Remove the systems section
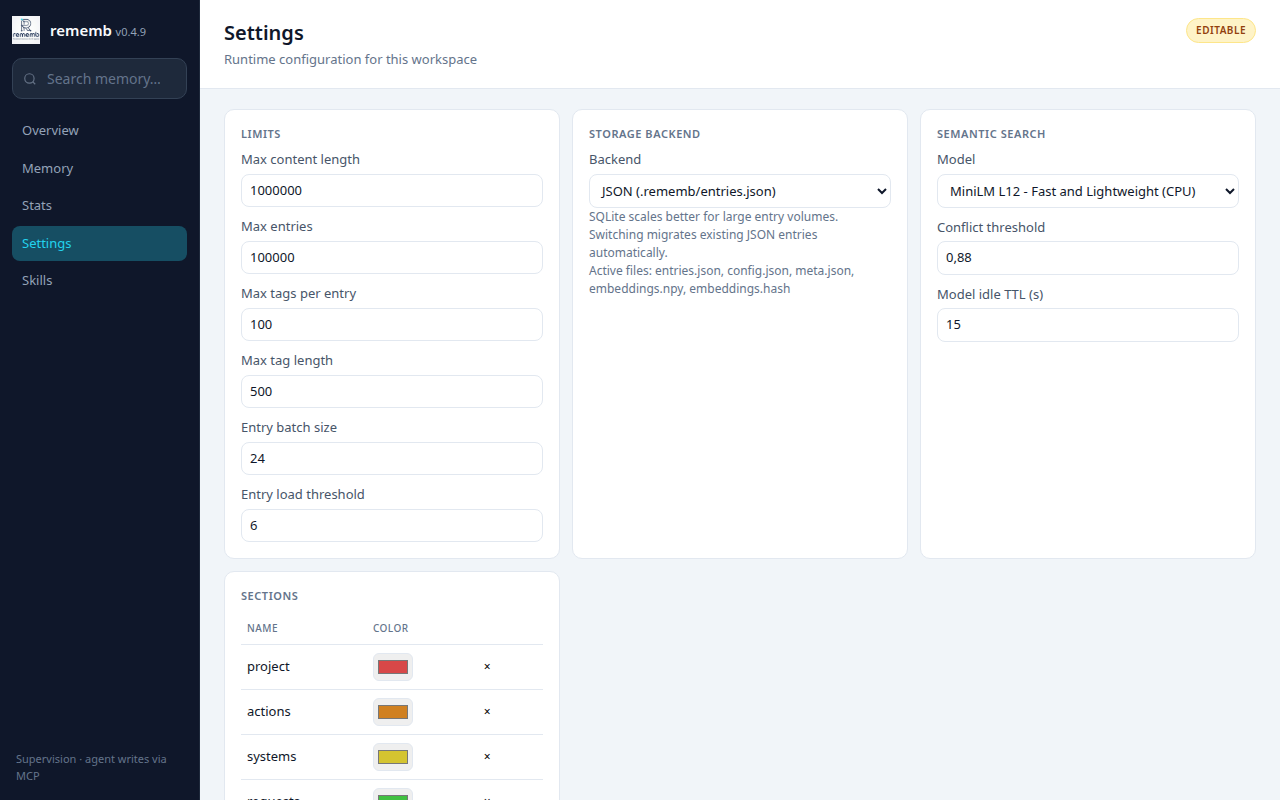The height and width of the screenshot is (800, 1280). click(487, 756)
